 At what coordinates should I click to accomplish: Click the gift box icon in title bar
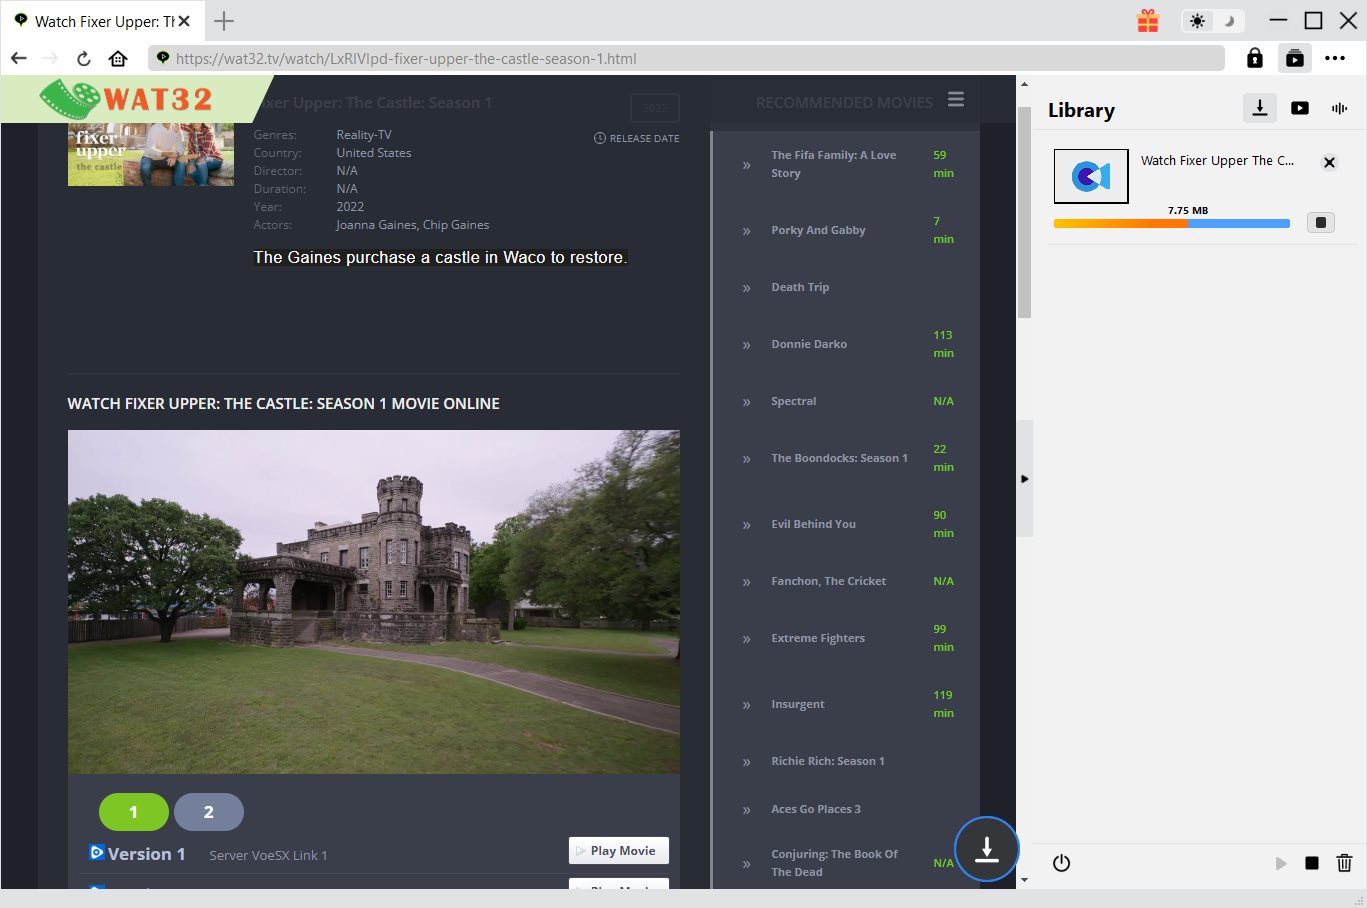tap(1148, 21)
